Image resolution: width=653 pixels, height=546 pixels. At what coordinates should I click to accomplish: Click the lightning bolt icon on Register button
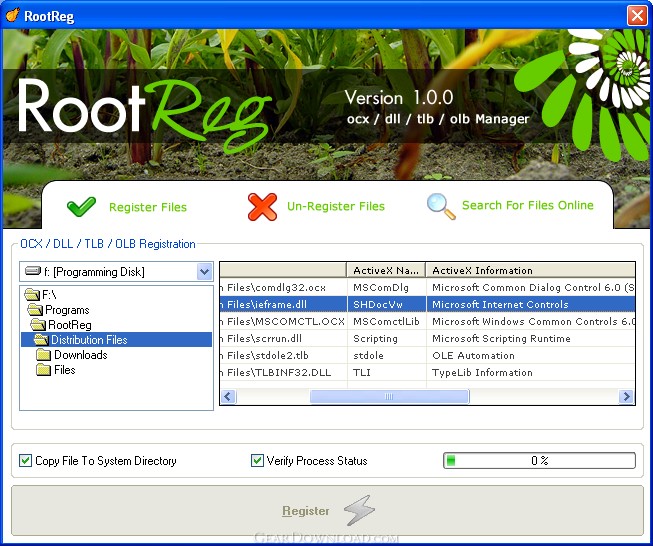pos(359,510)
